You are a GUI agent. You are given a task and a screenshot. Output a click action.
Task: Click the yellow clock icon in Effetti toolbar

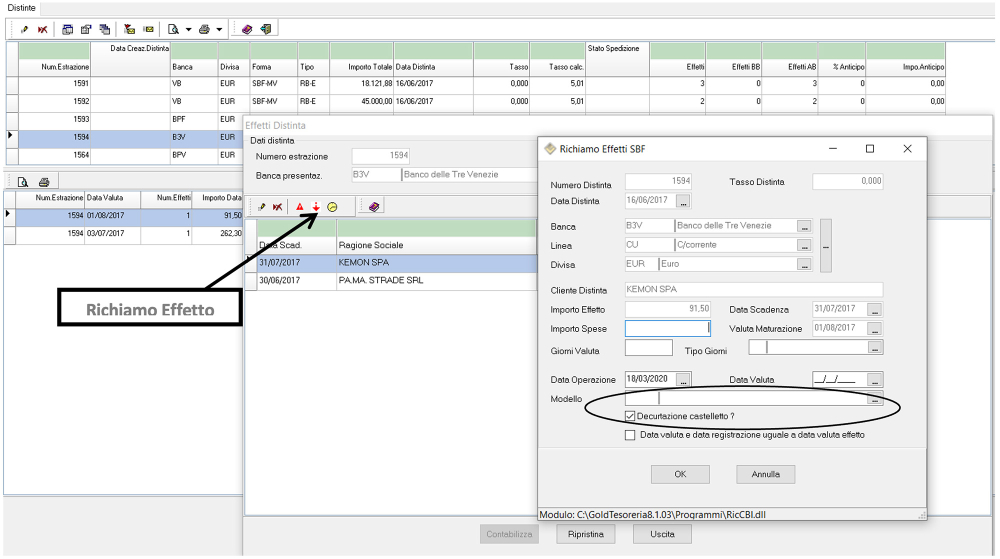click(x=332, y=207)
